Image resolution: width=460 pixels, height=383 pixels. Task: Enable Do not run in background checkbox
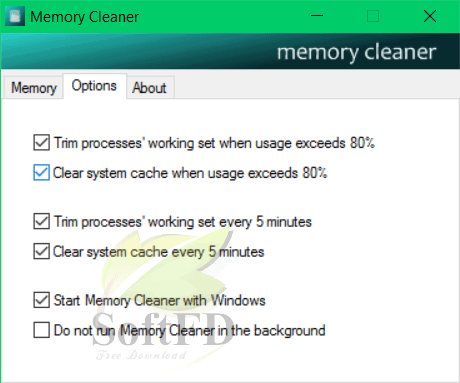click(x=42, y=330)
